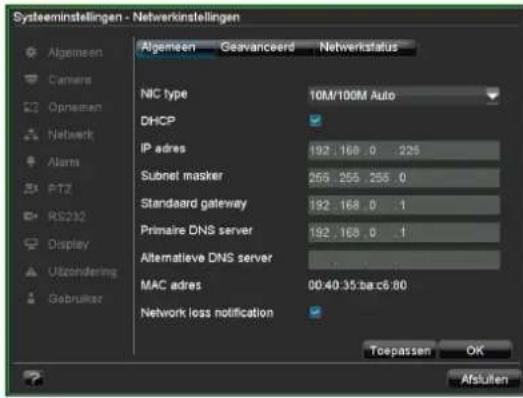Open the Algemeen sidebar section

coord(75,53)
